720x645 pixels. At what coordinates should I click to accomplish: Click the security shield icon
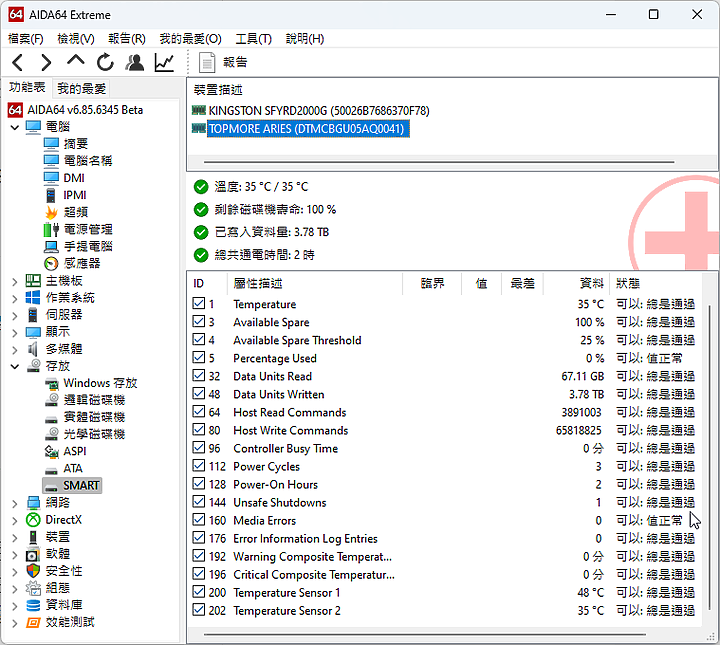pyautogui.click(x=33, y=571)
